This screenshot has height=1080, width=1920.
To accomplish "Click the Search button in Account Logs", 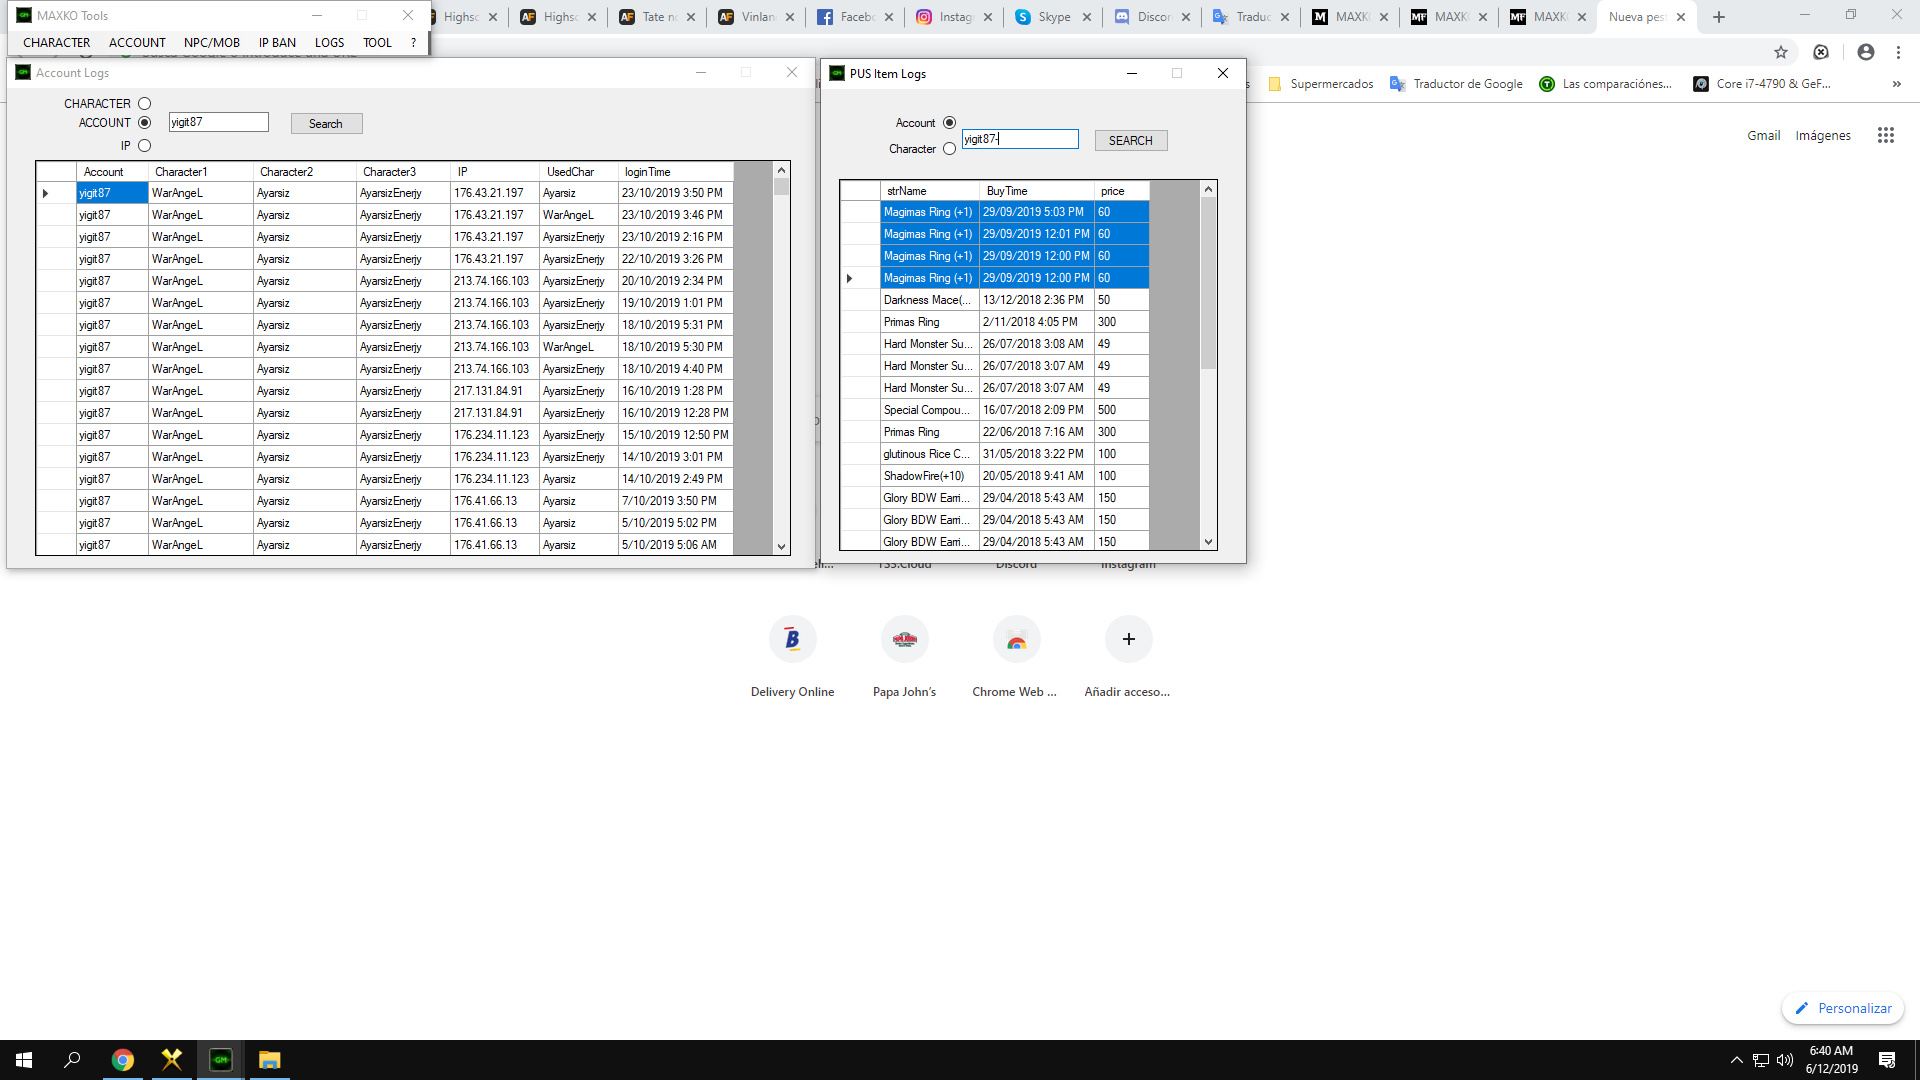I will pyautogui.click(x=326, y=124).
